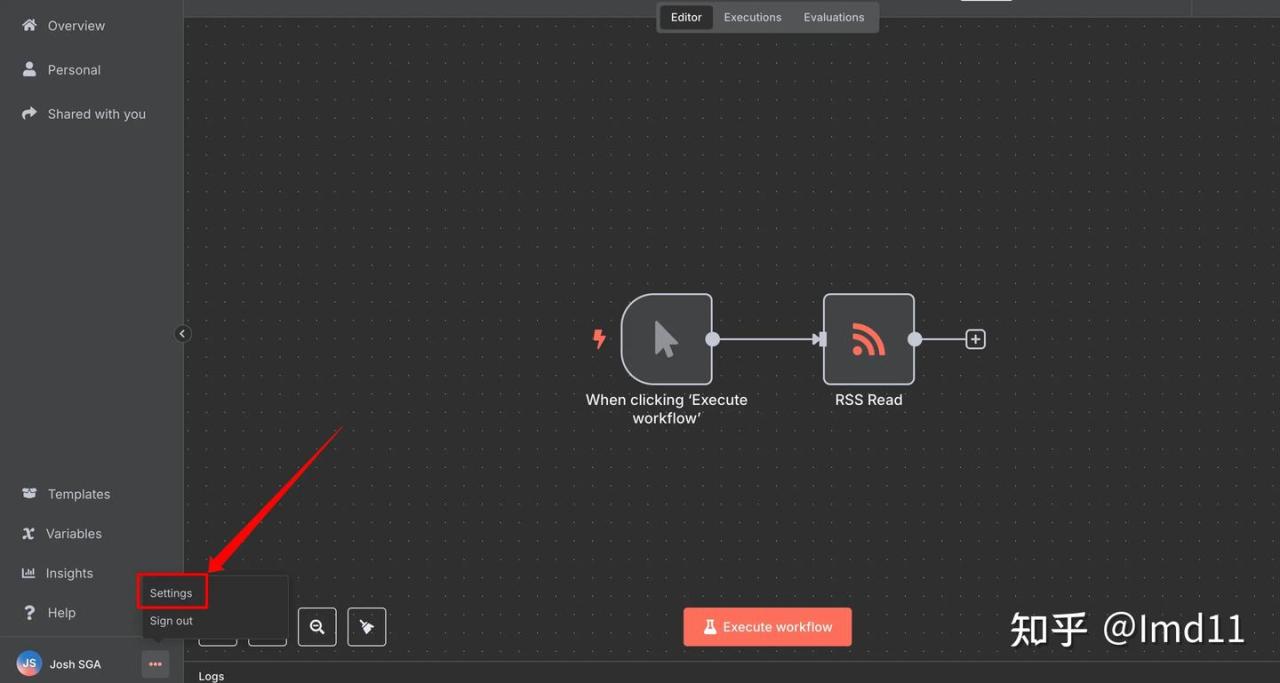The image size is (1280, 683).
Task: Open the Templates page
Action: pyautogui.click(x=78, y=494)
